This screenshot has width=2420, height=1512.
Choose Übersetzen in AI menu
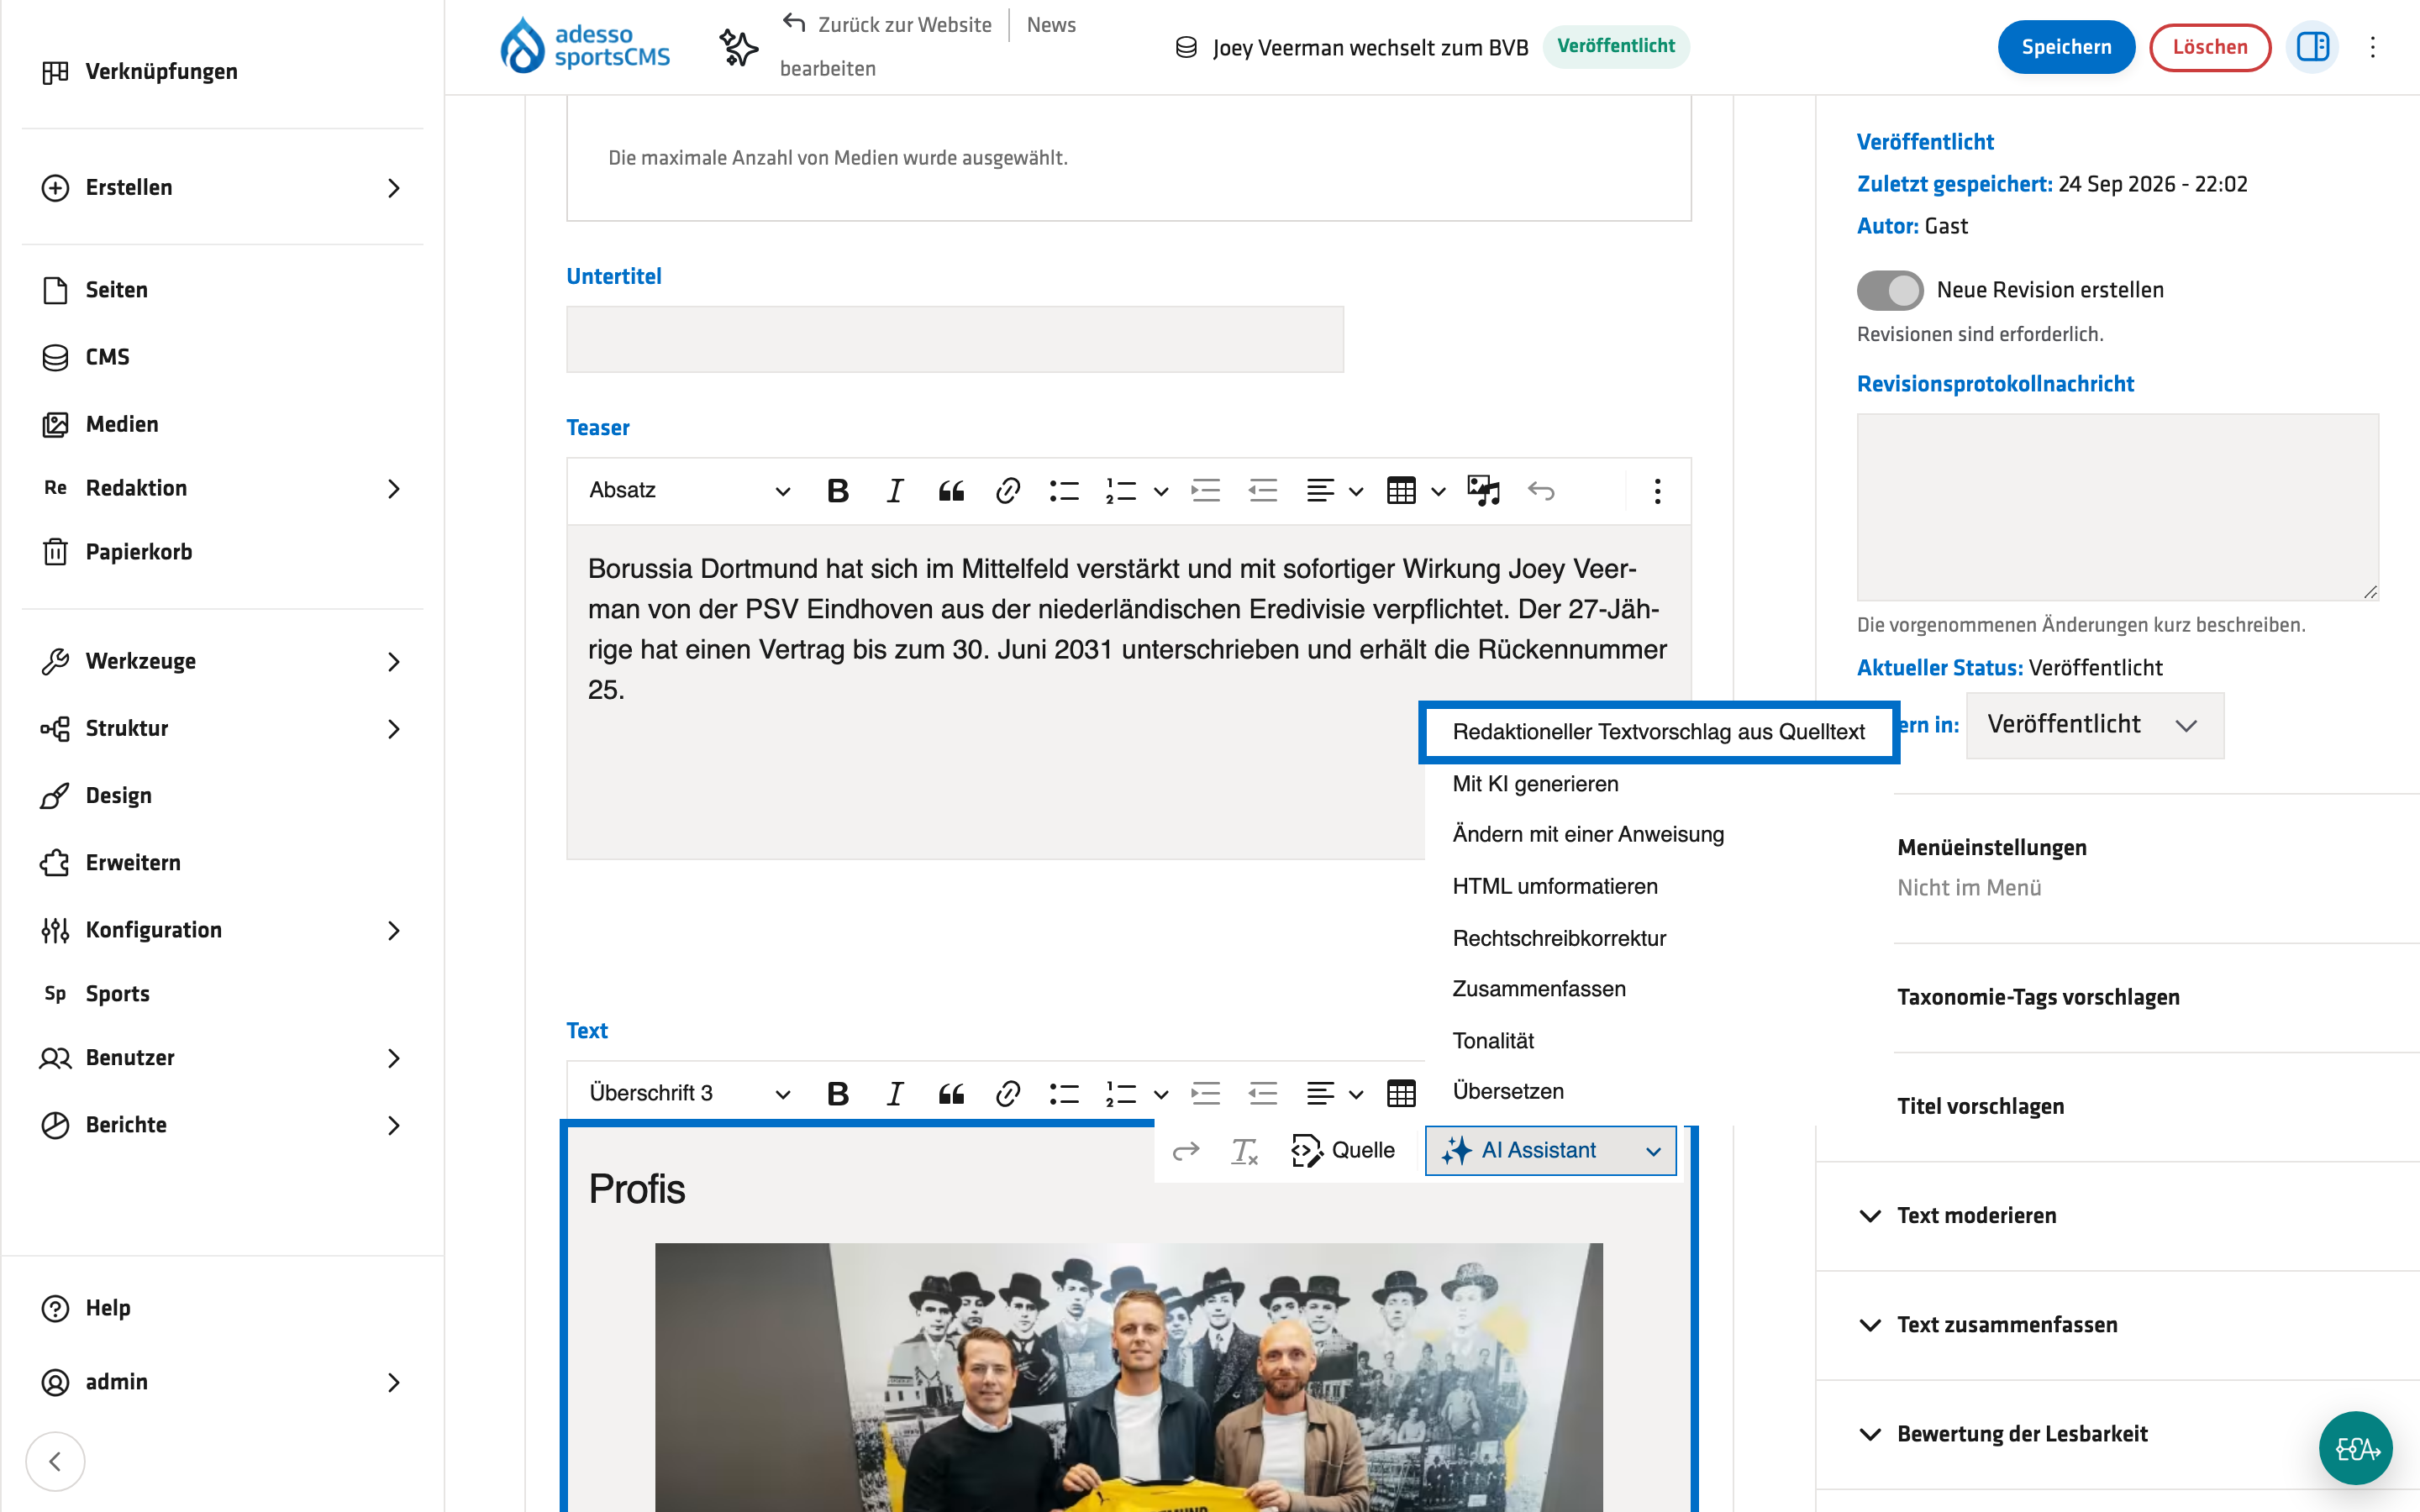pos(1658,1092)
